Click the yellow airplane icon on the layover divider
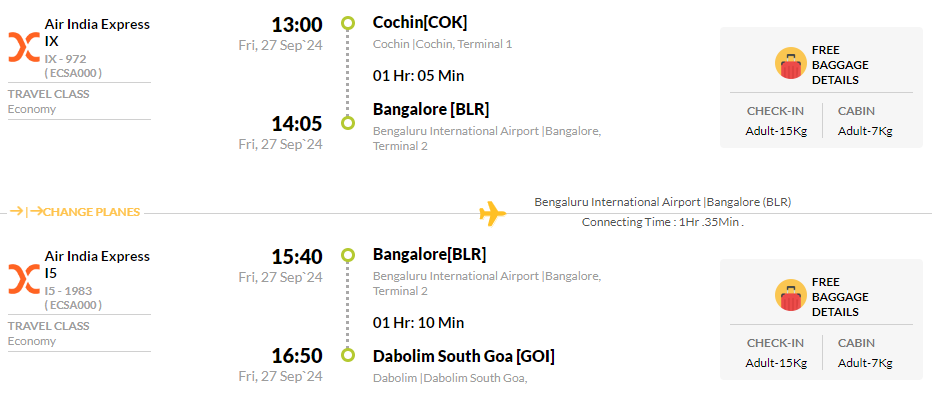Image resolution: width=932 pixels, height=414 pixels. [493, 213]
